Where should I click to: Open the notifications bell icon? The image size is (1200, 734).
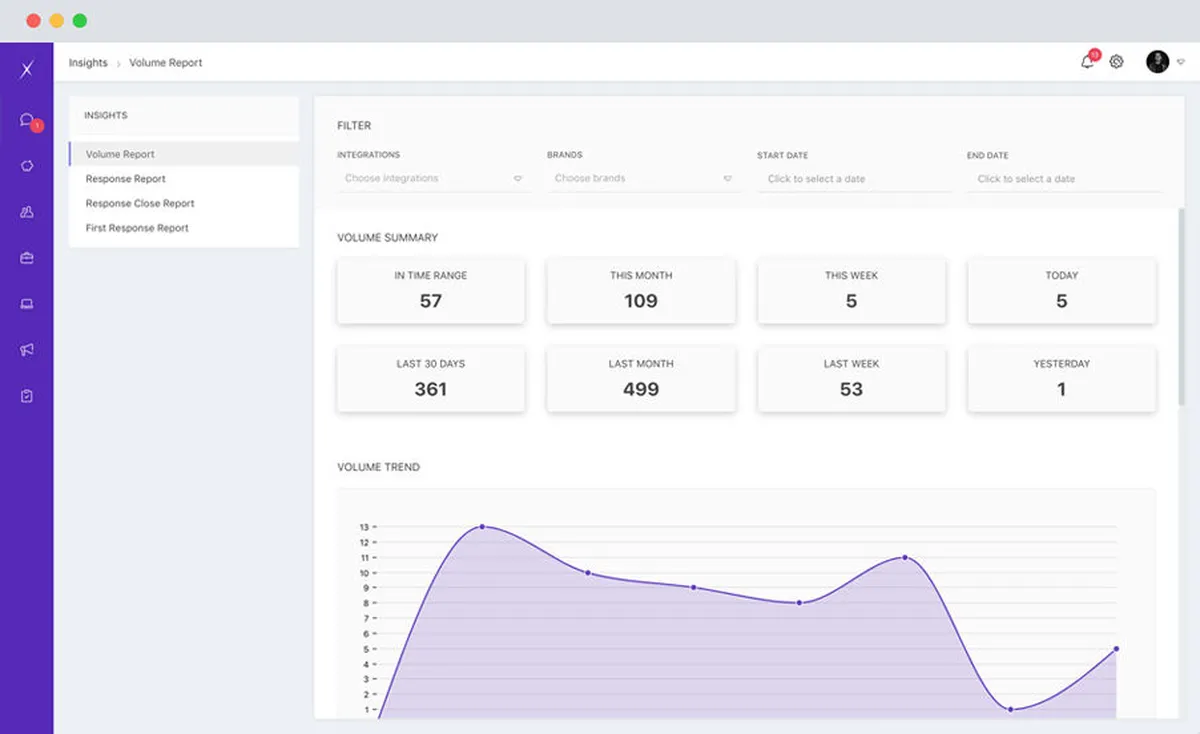[1087, 62]
